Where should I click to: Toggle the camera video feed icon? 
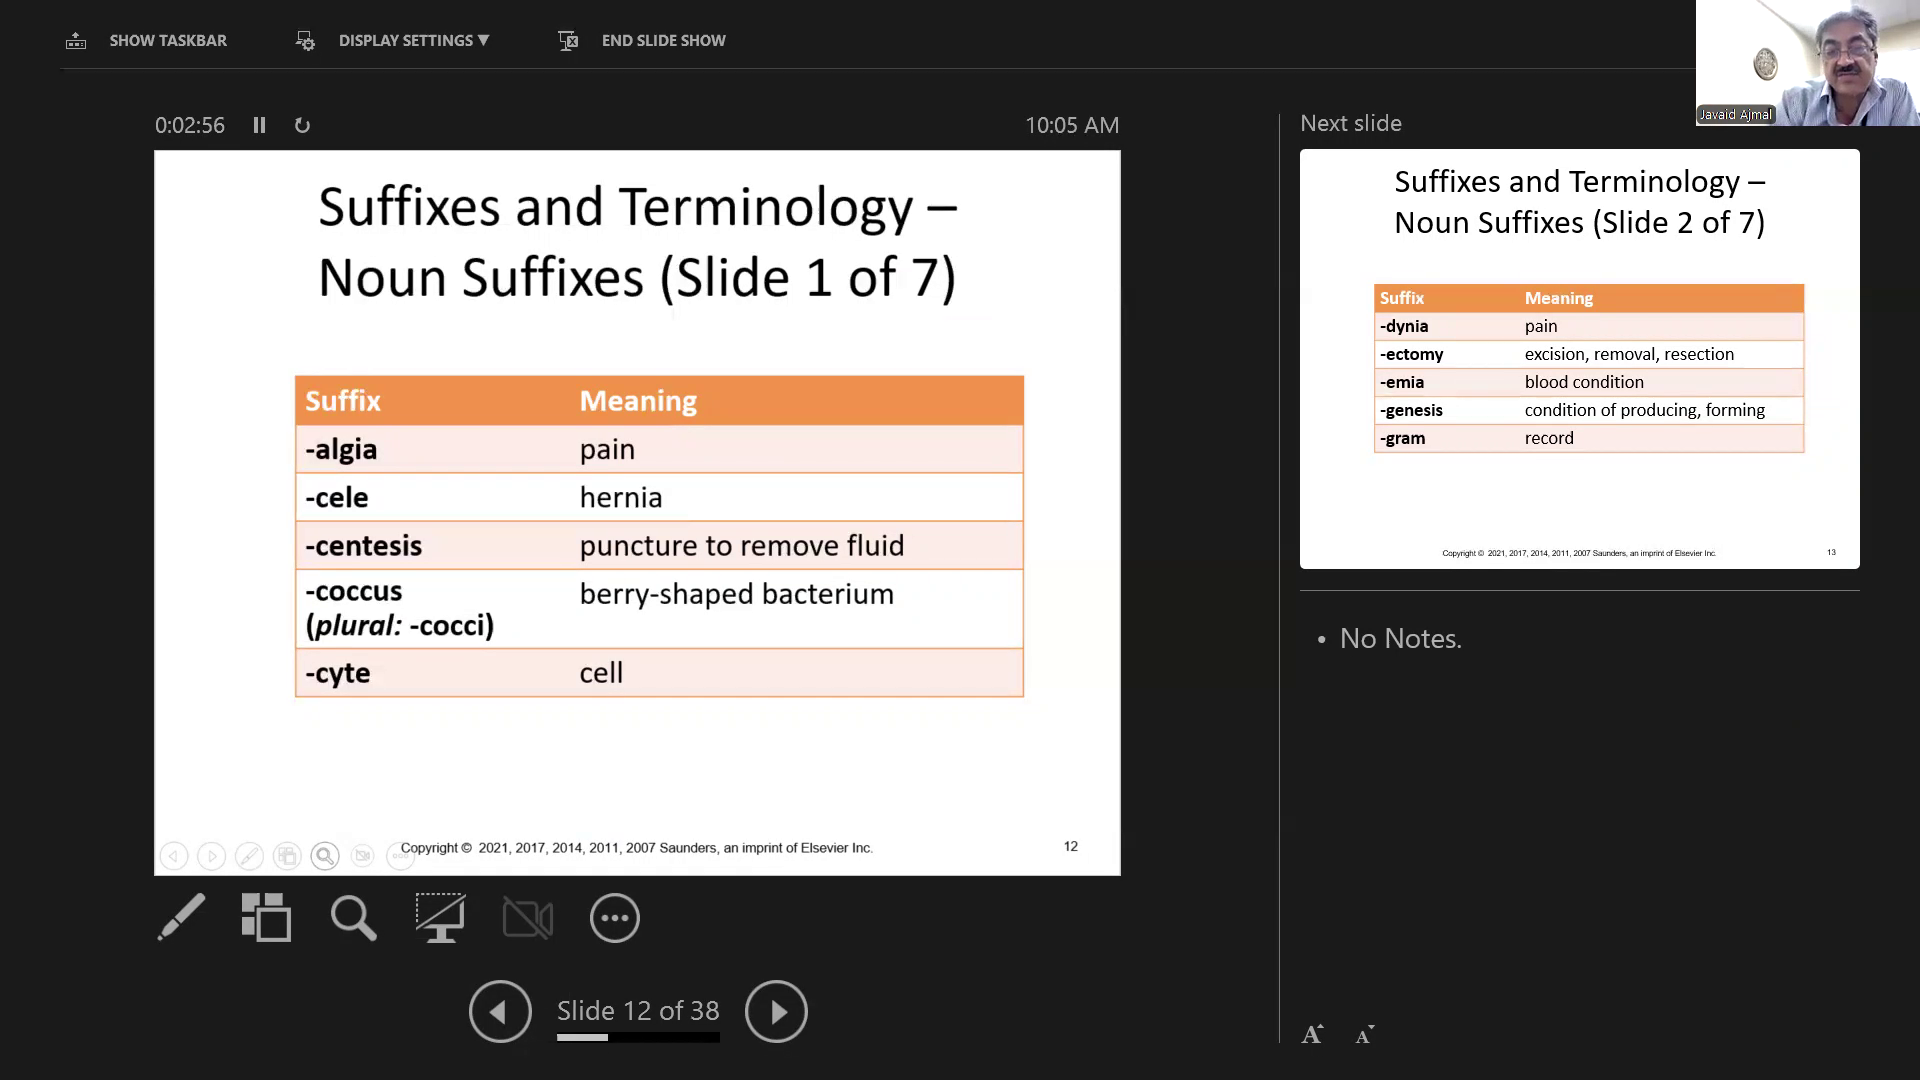(527, 917)
